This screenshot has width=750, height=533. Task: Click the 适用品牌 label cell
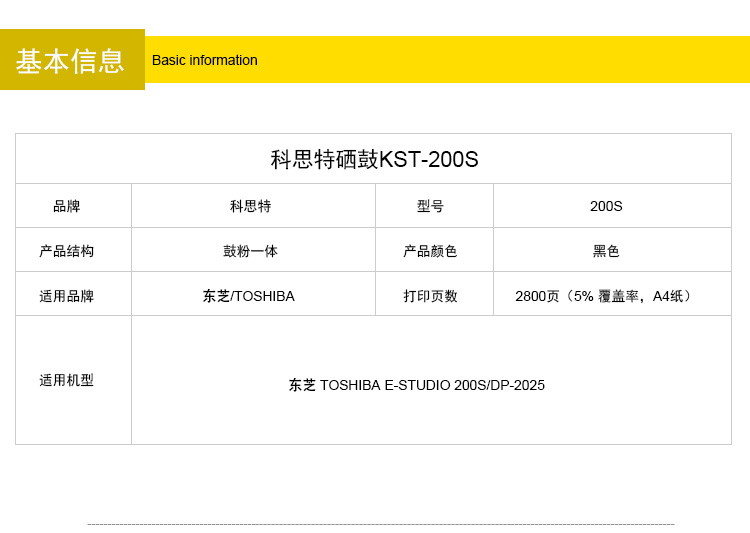coord(67,296)
